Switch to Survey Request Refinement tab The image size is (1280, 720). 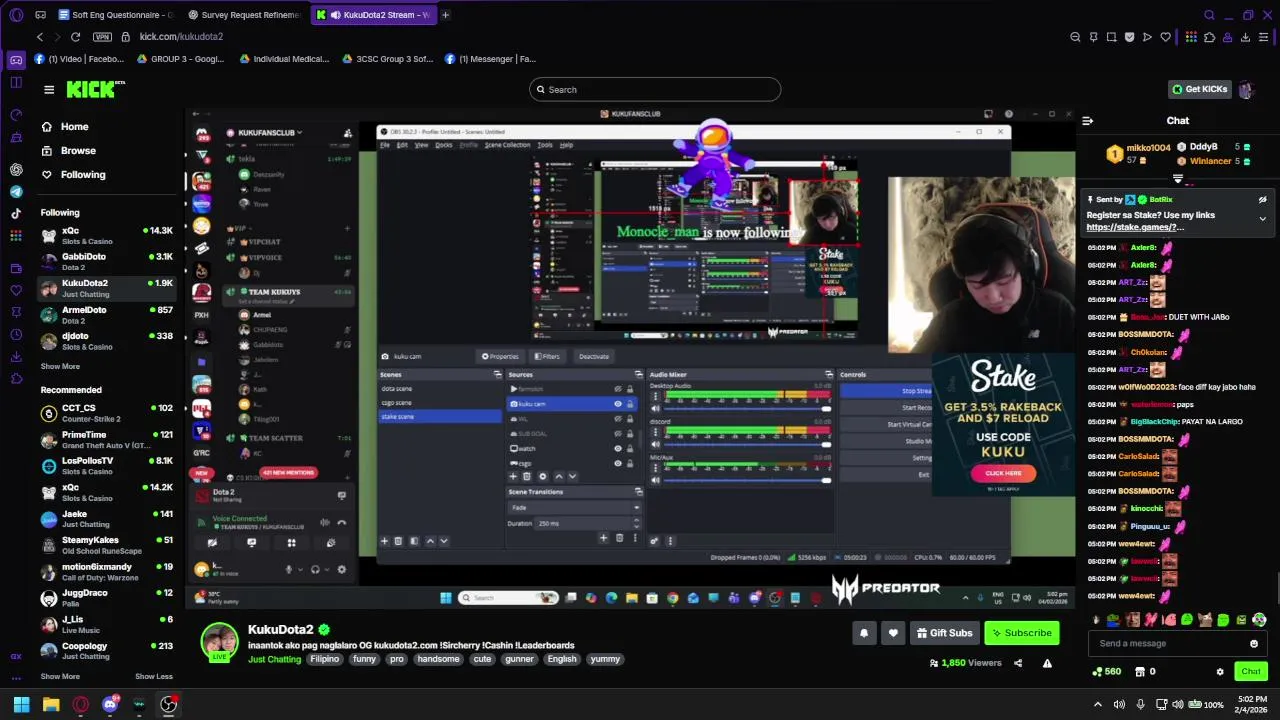coord(244,15)
